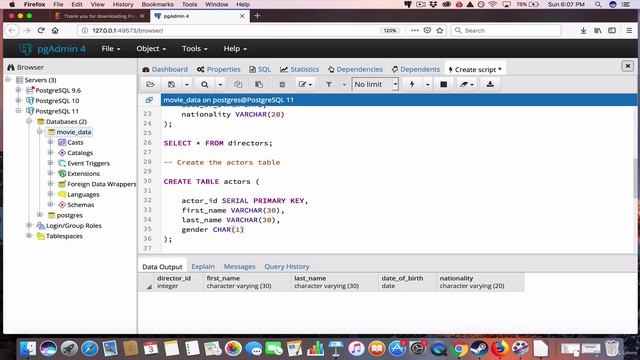Open the pgAdmin File menu

[x=111, y=49]
